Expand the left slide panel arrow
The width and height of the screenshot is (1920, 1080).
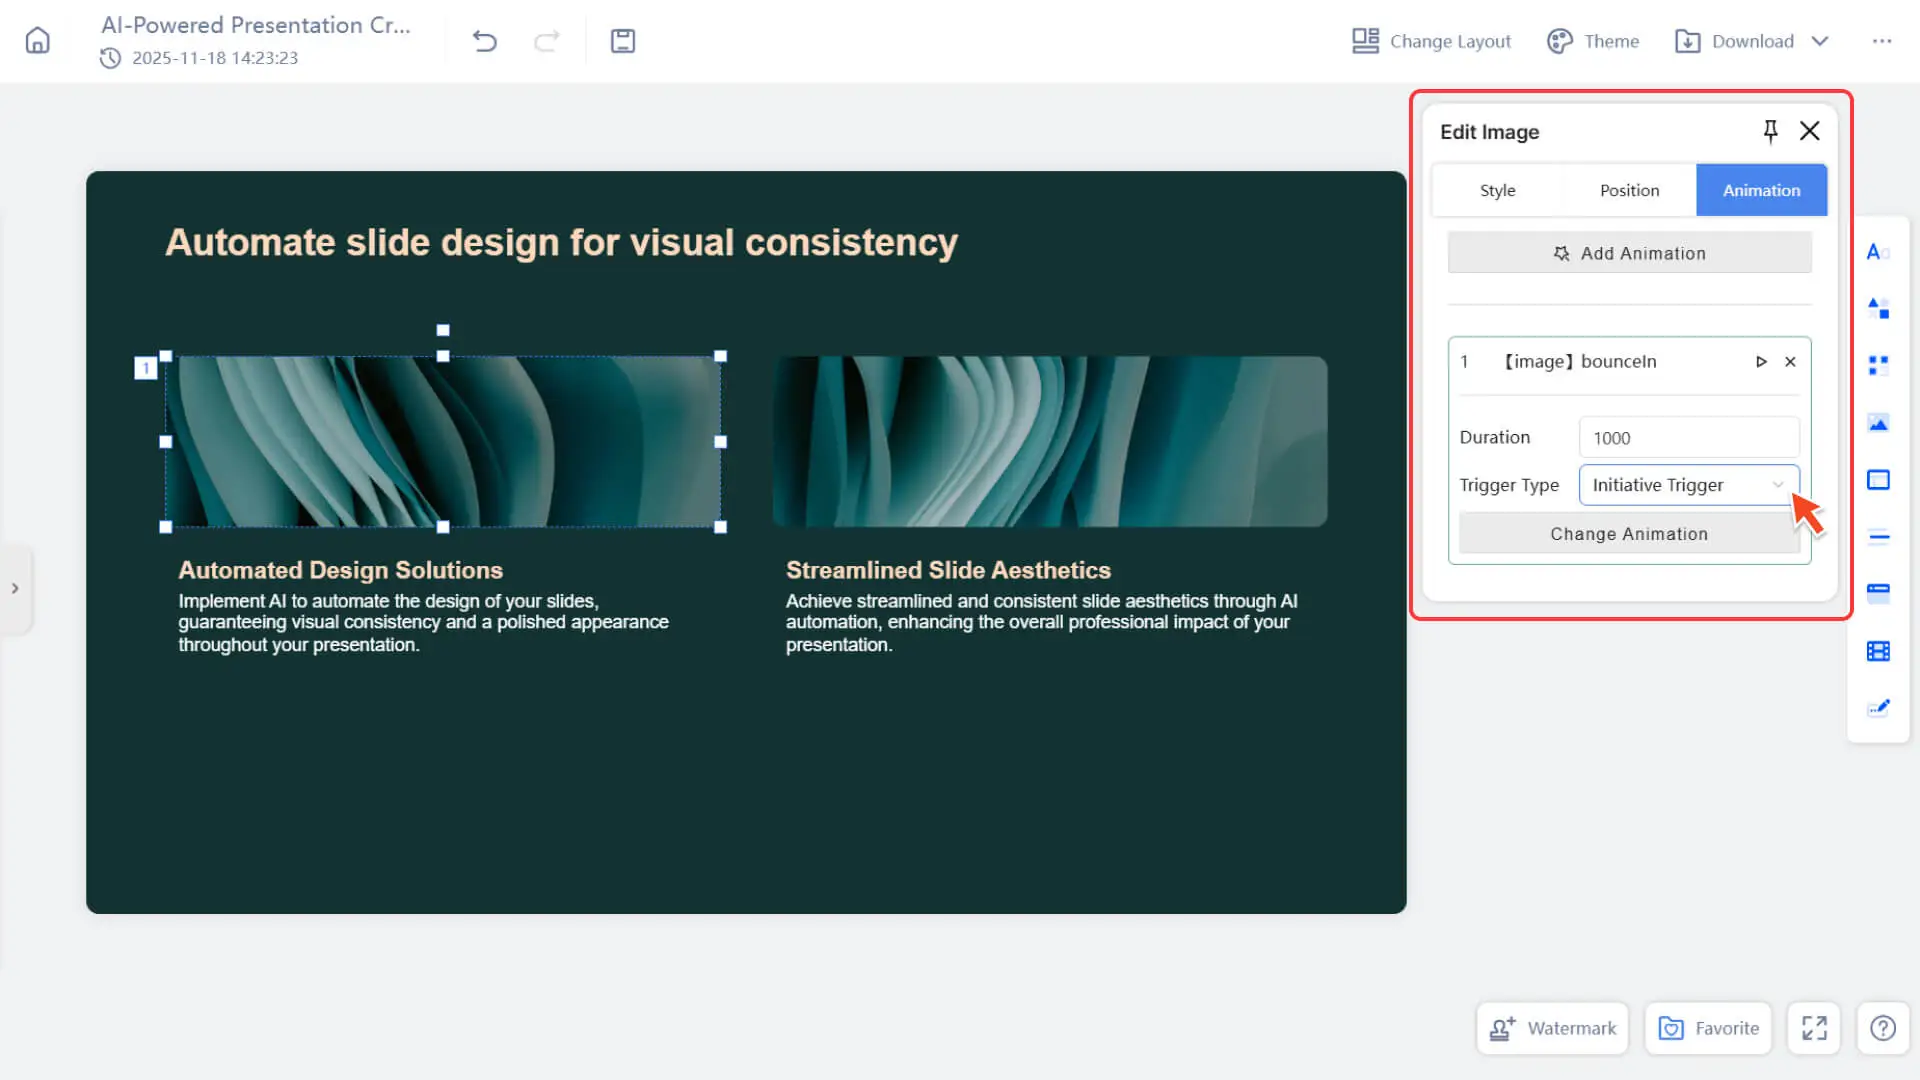pos(15,588)
